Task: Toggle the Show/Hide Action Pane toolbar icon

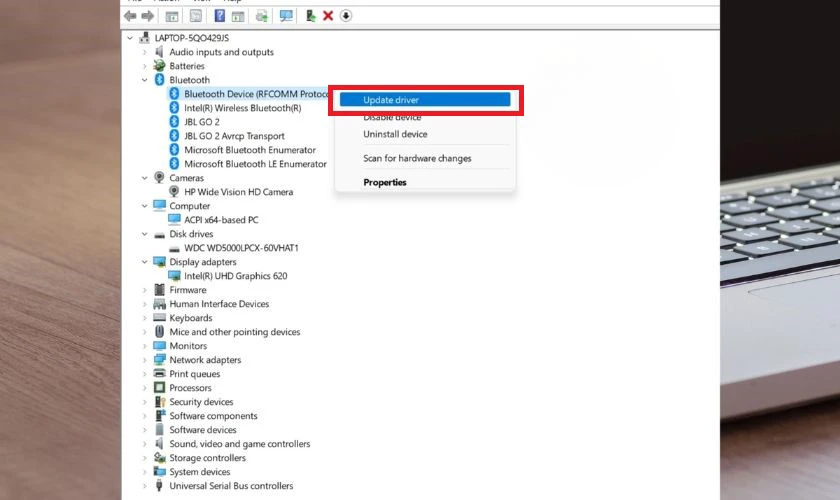Action: pos(238,16)
